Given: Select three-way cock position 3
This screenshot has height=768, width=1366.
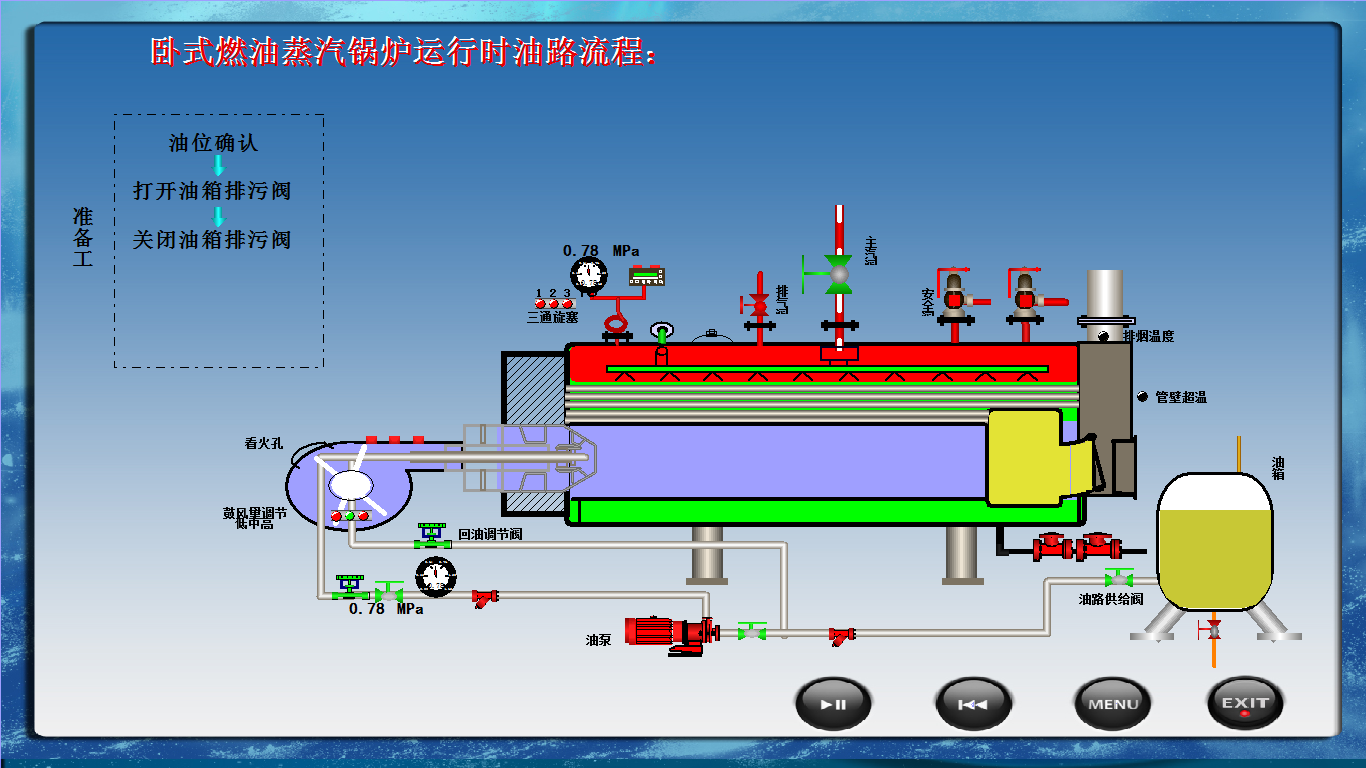Looking at the screenshot, I should (567, 304).
